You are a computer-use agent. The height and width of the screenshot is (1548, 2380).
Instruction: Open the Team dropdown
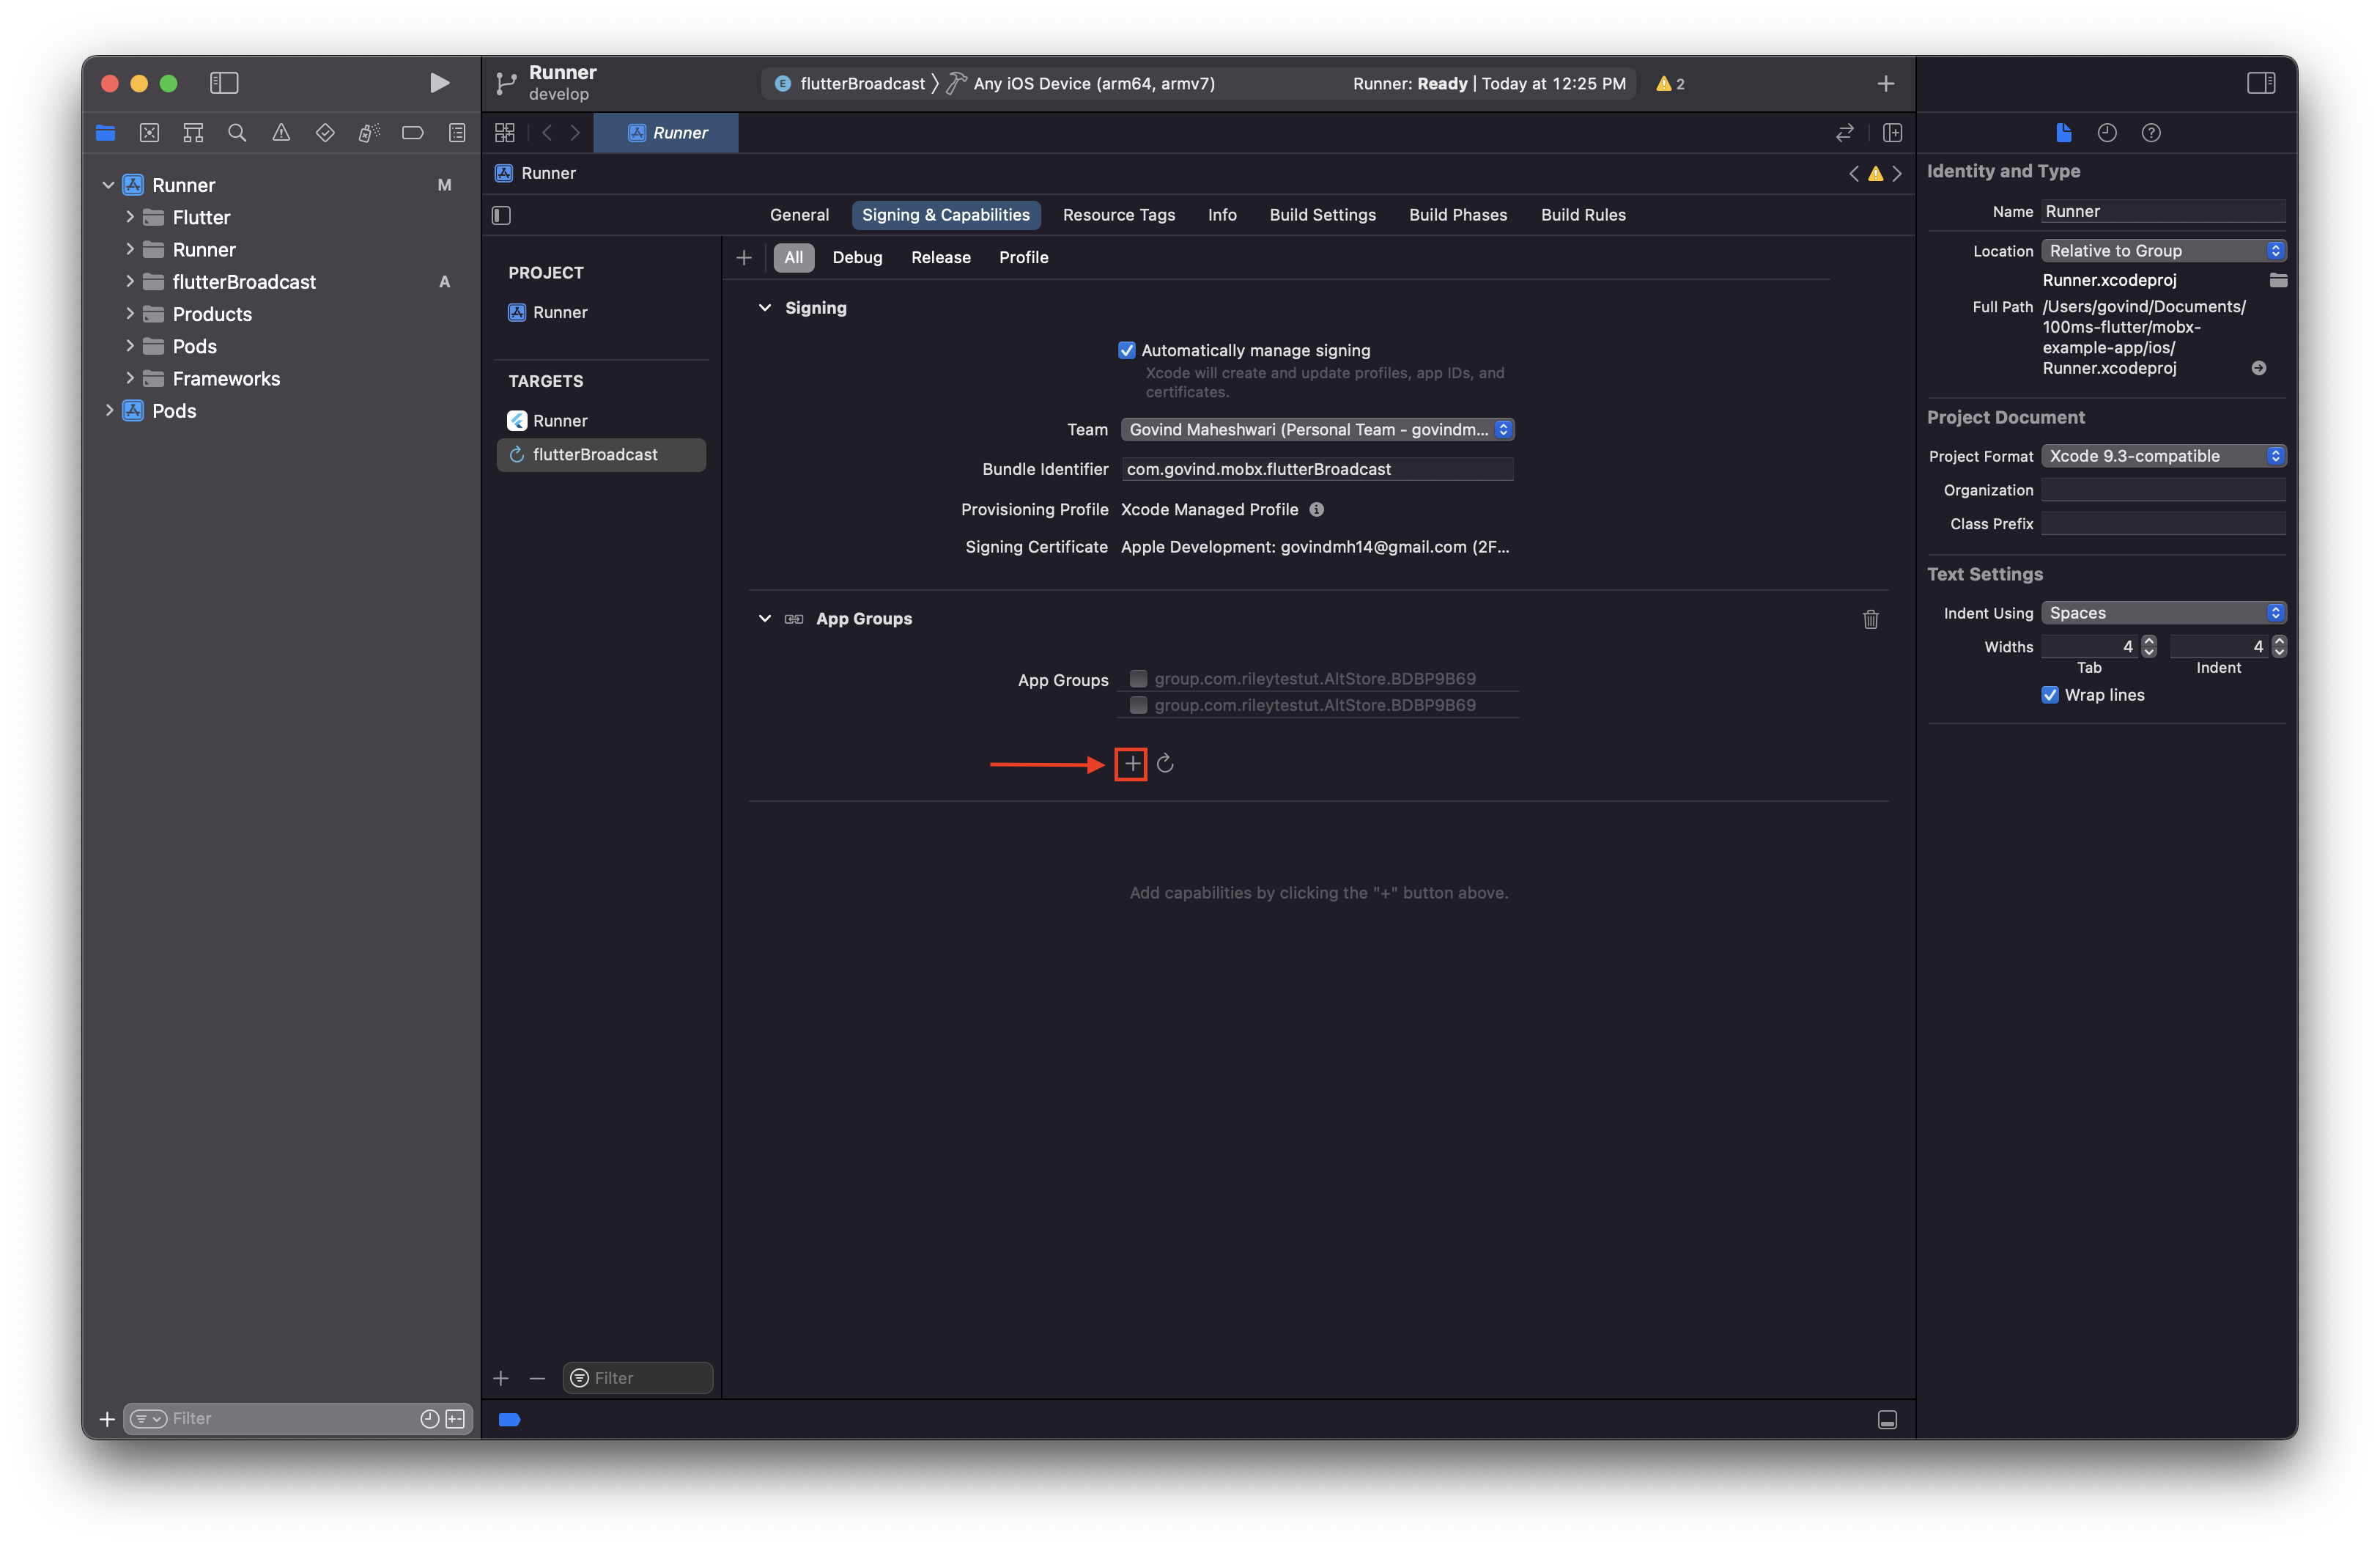pyautogui.click(x=1317, y=429)
